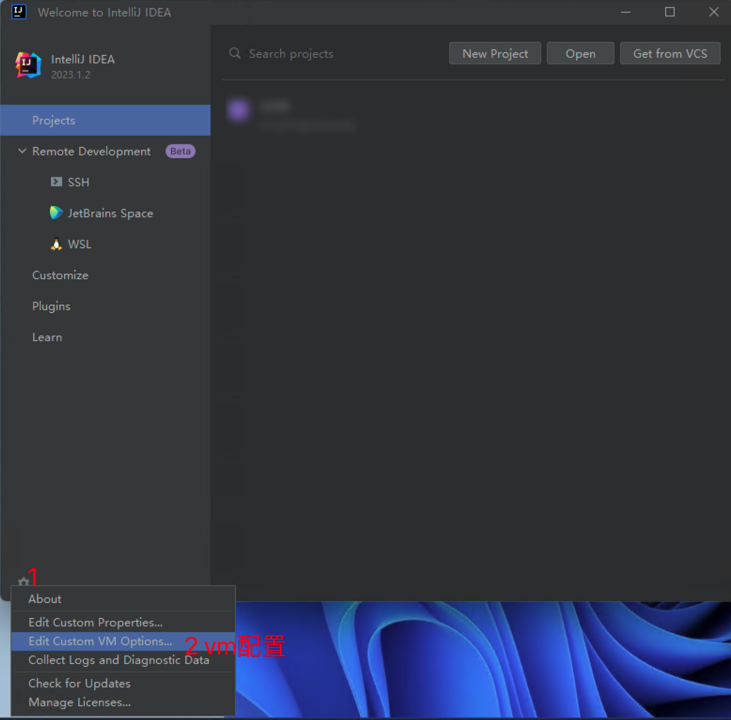Minimize the Welcome to IntelliJ IDEA window
Image resolution: width=731 pixels, height=720 pixels.
coord(626,12)
